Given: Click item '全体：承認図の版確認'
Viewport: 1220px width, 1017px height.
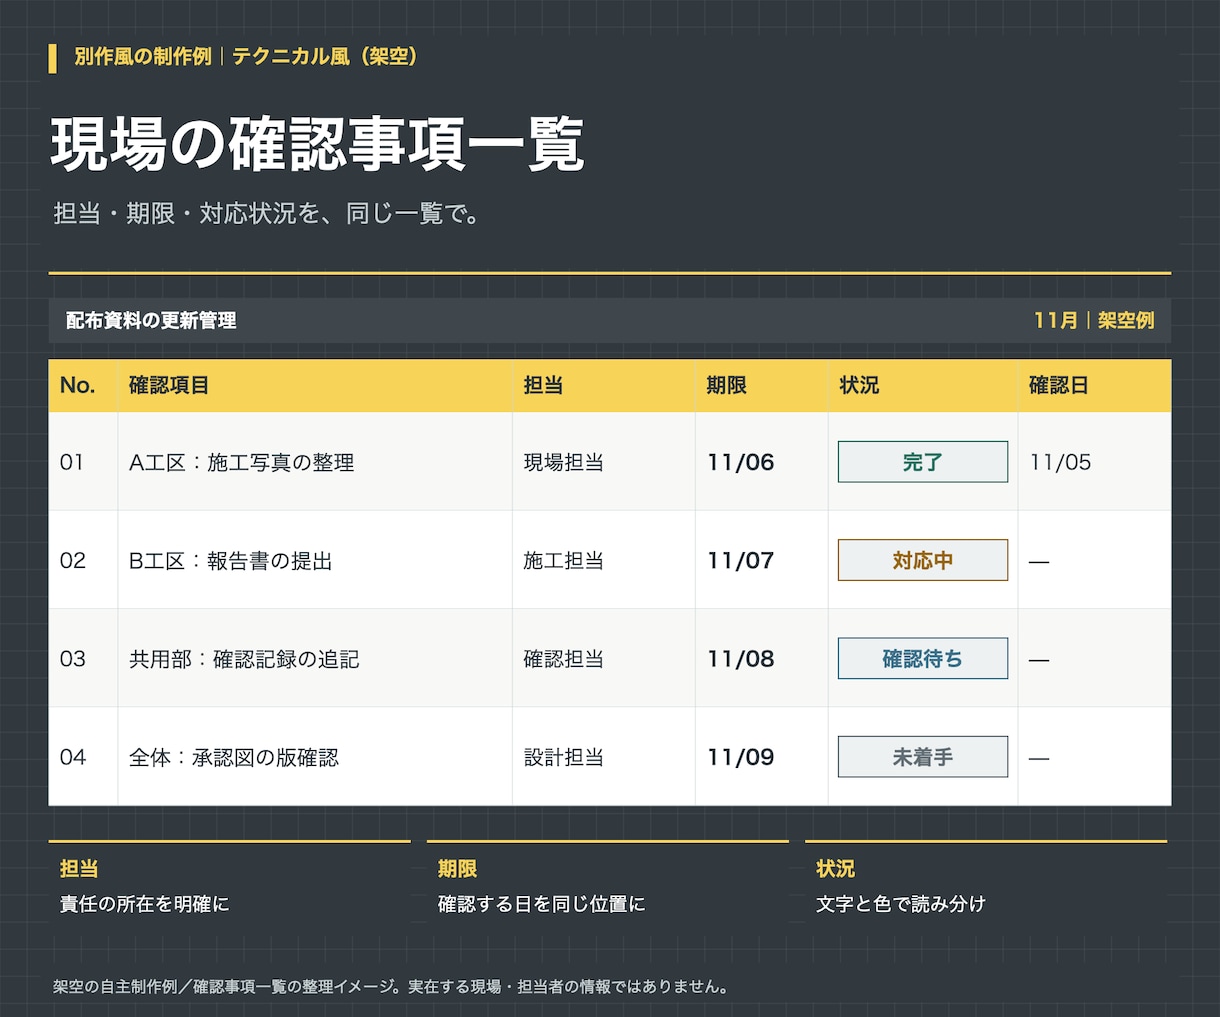Looking at the screenshot, I should coord(234,757).
